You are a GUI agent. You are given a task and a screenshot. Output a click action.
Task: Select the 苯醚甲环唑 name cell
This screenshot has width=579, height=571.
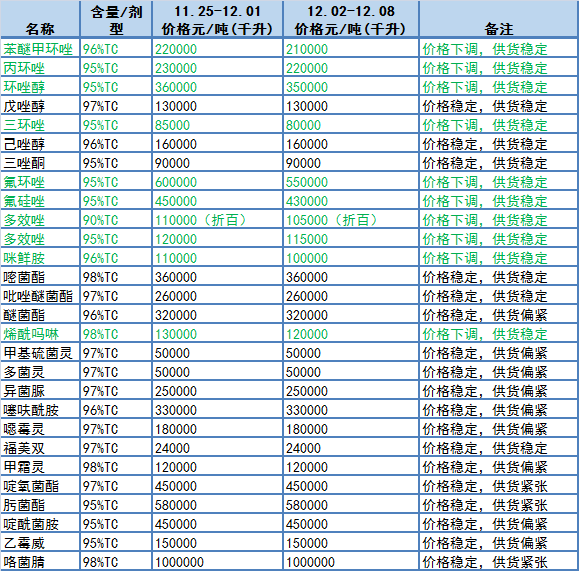click(x=40, y=48)
